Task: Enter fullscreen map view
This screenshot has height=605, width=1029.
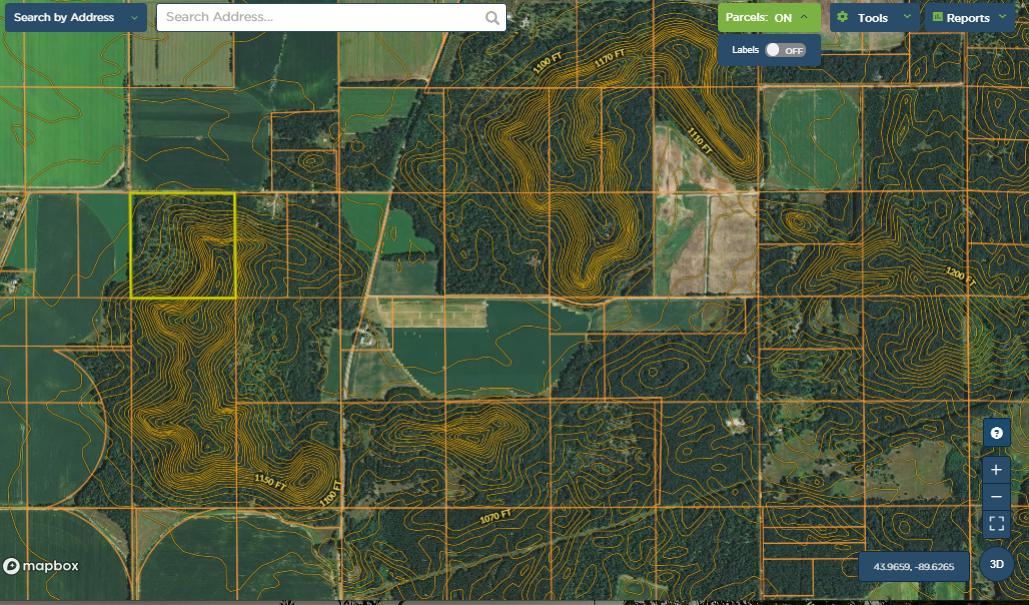Action: coord(996,523)
